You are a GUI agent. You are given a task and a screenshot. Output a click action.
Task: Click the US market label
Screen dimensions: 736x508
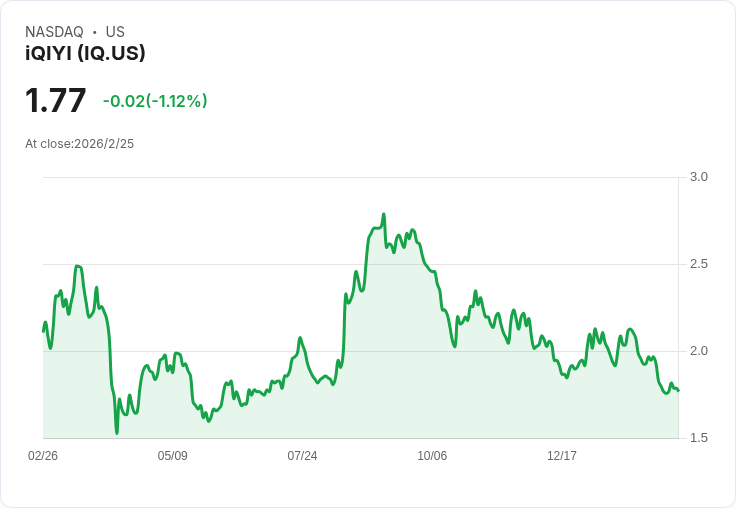click(115, 32)
